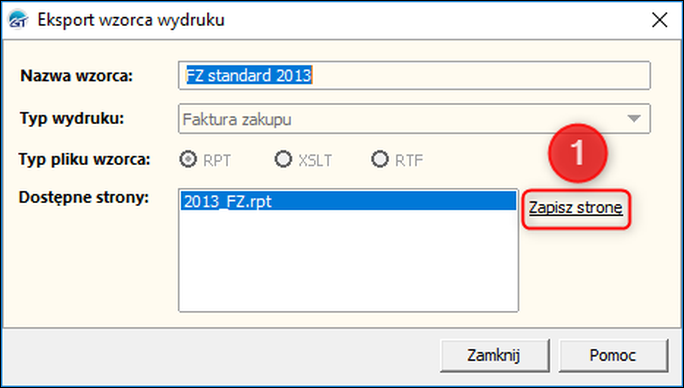Open help with the Pomoc button
684x388 pixels.
pos(613,355)
